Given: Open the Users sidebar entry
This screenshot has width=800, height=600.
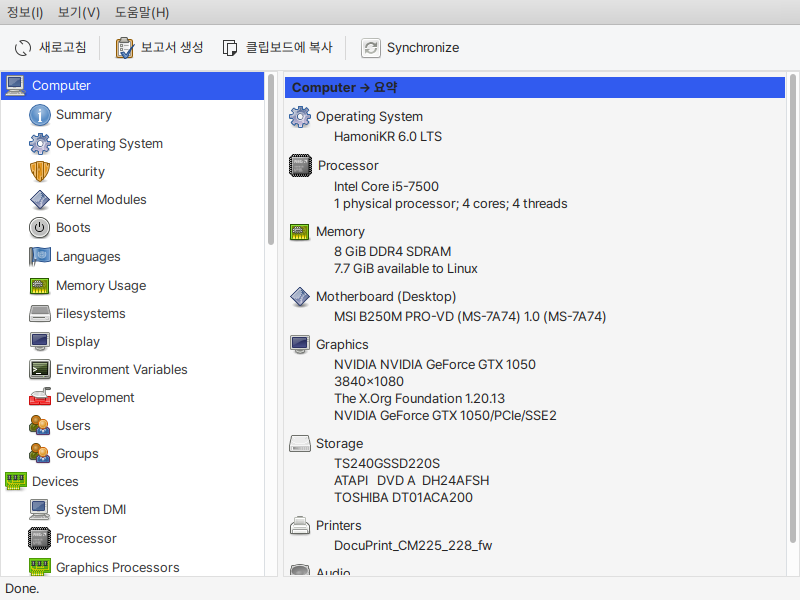Looking at the screenshot, I should click(x=73, y=426).
